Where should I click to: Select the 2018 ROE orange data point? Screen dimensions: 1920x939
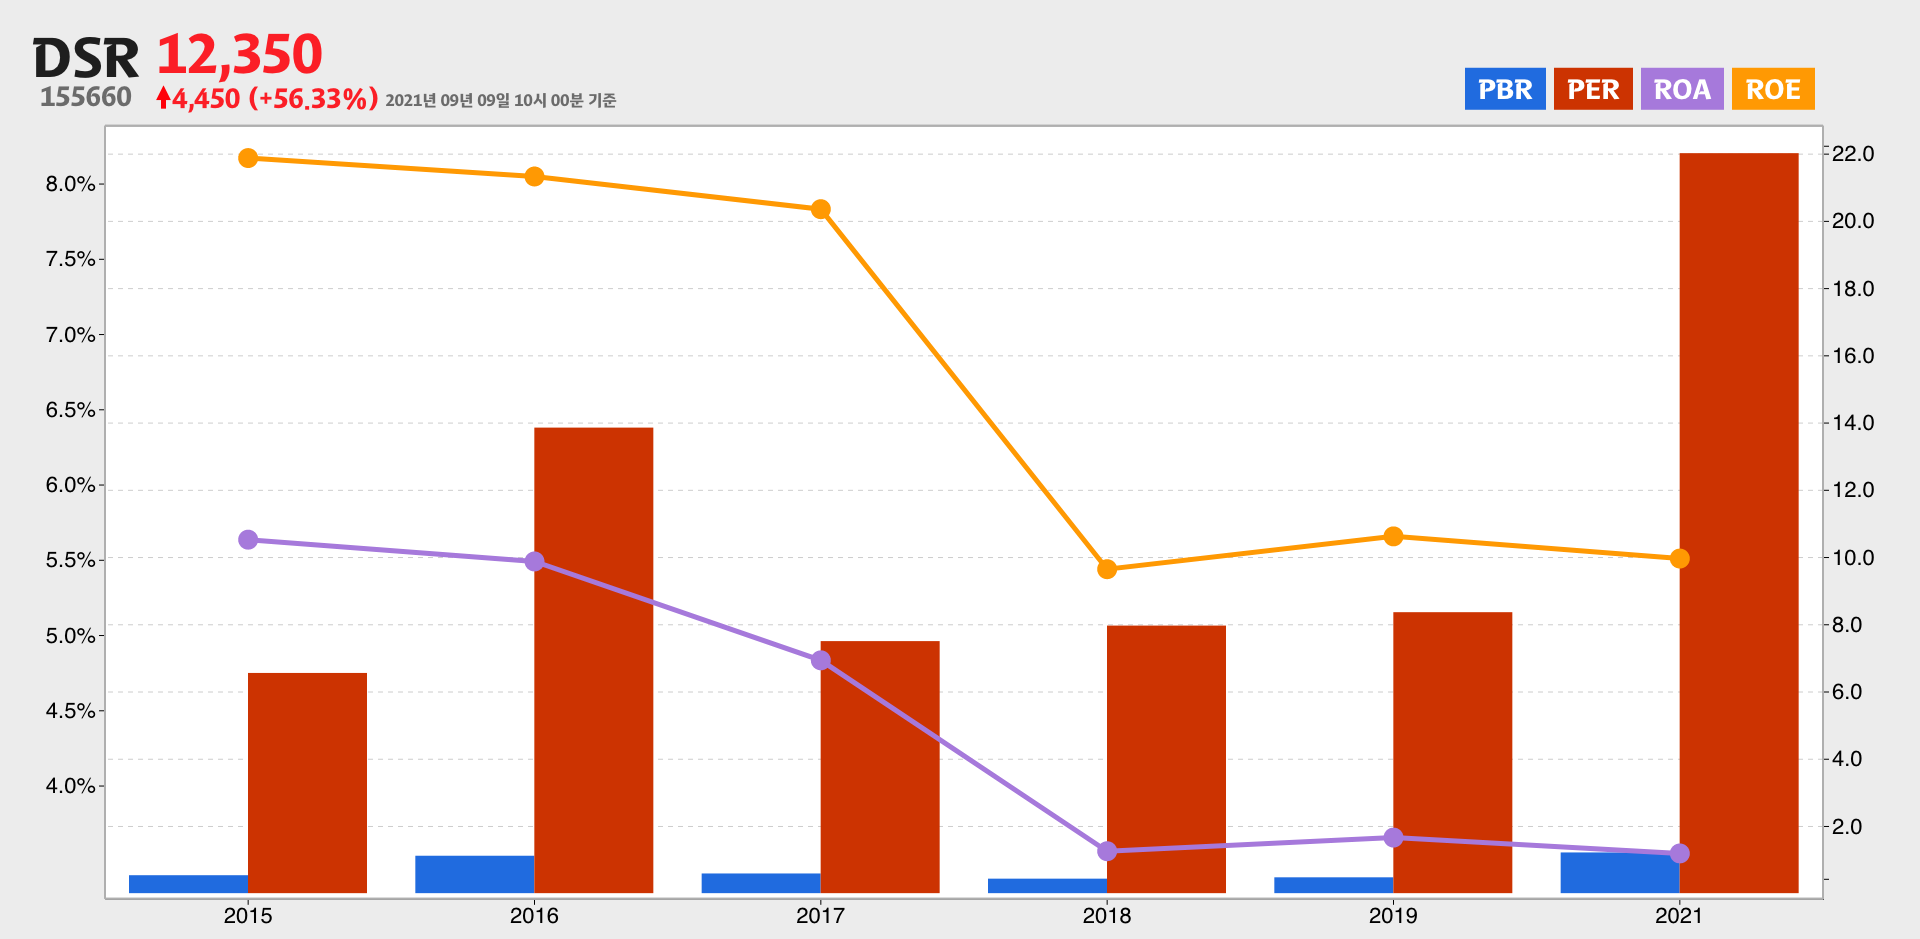point(1107,569)
